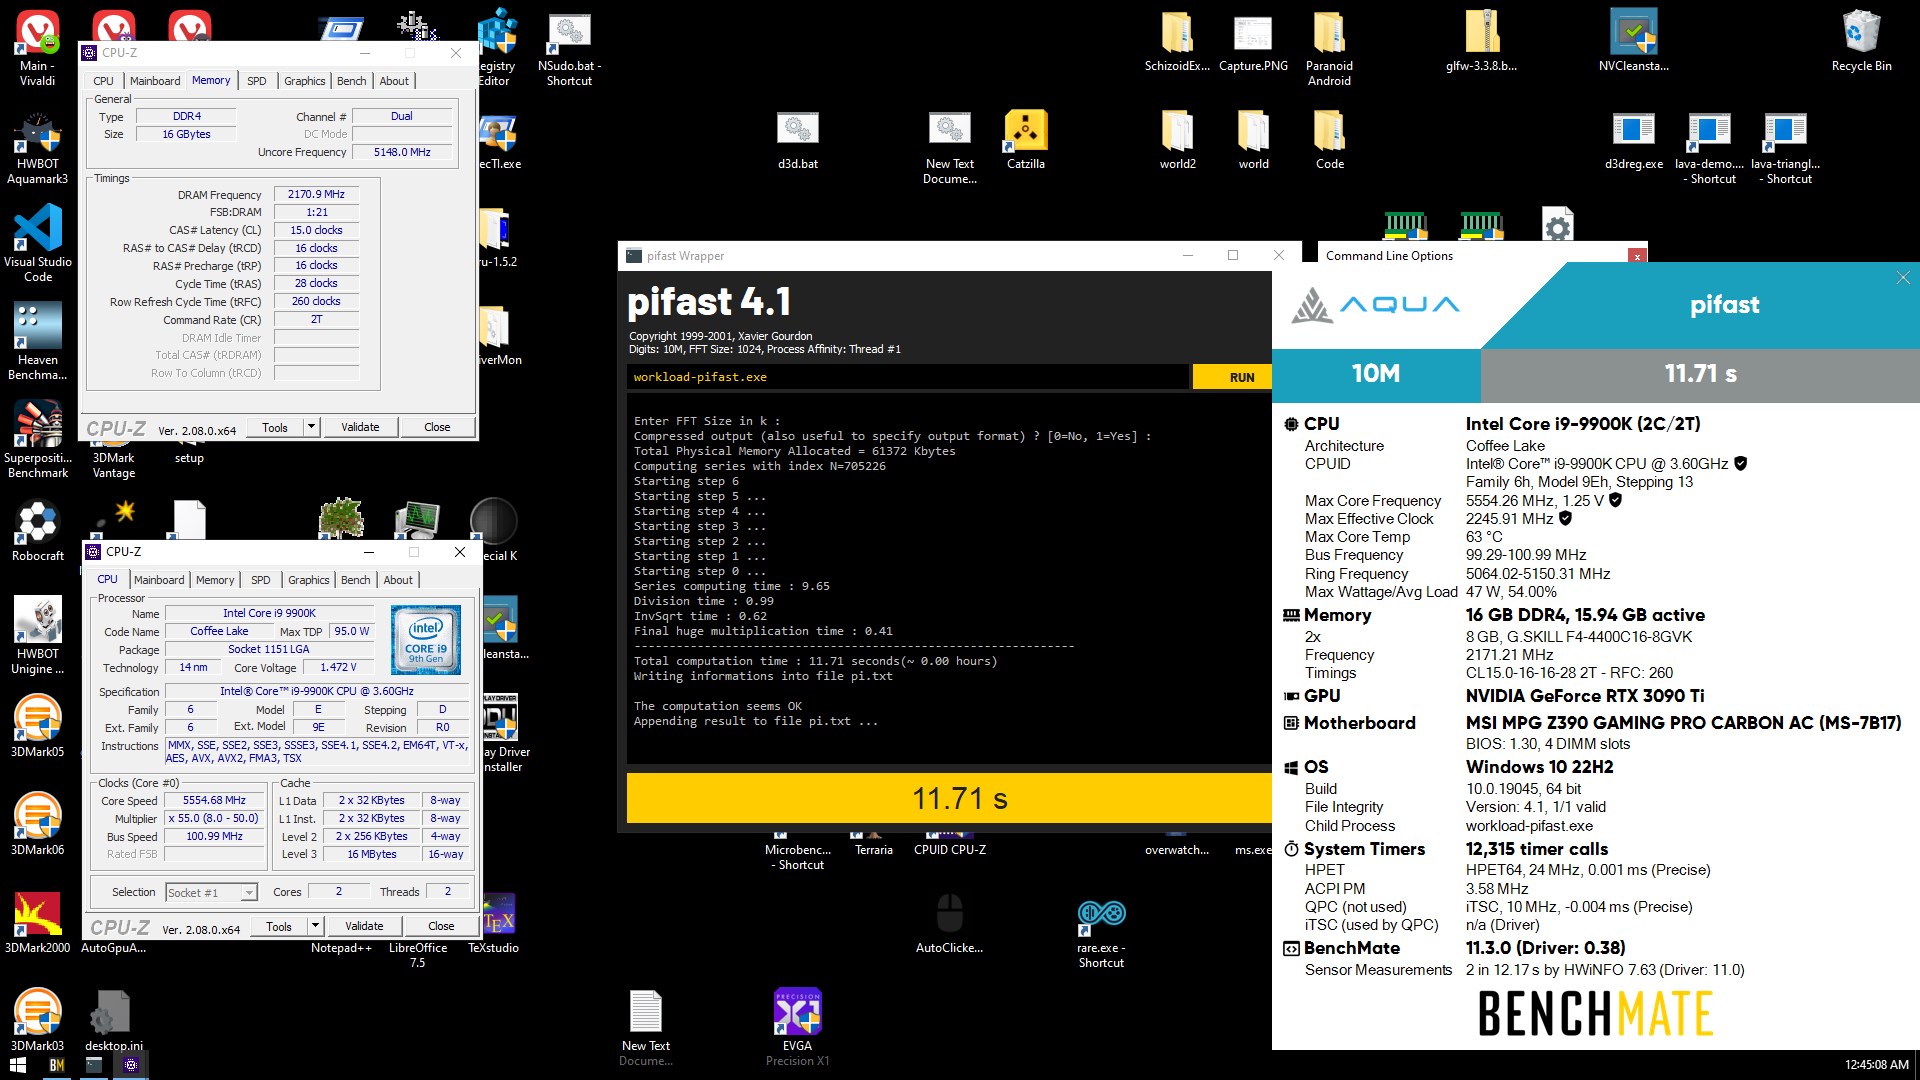Launch Heaven Benchmark desktop icon

[x=38, y=342]
